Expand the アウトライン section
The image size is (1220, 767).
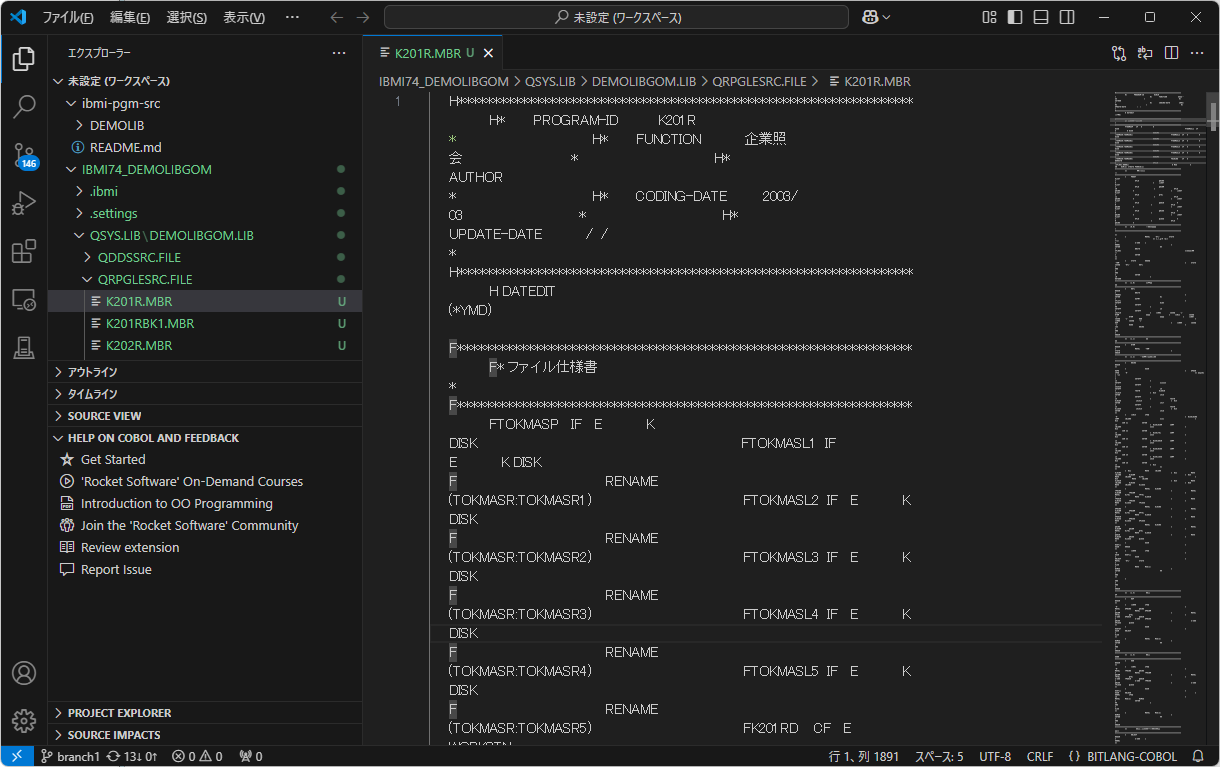coord(205,372)
